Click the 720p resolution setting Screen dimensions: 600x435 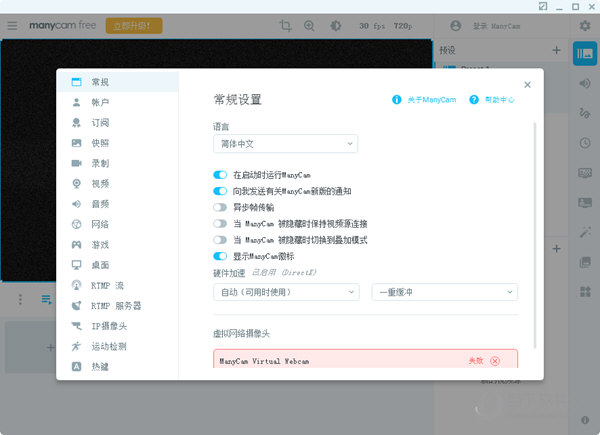point(403,26)
